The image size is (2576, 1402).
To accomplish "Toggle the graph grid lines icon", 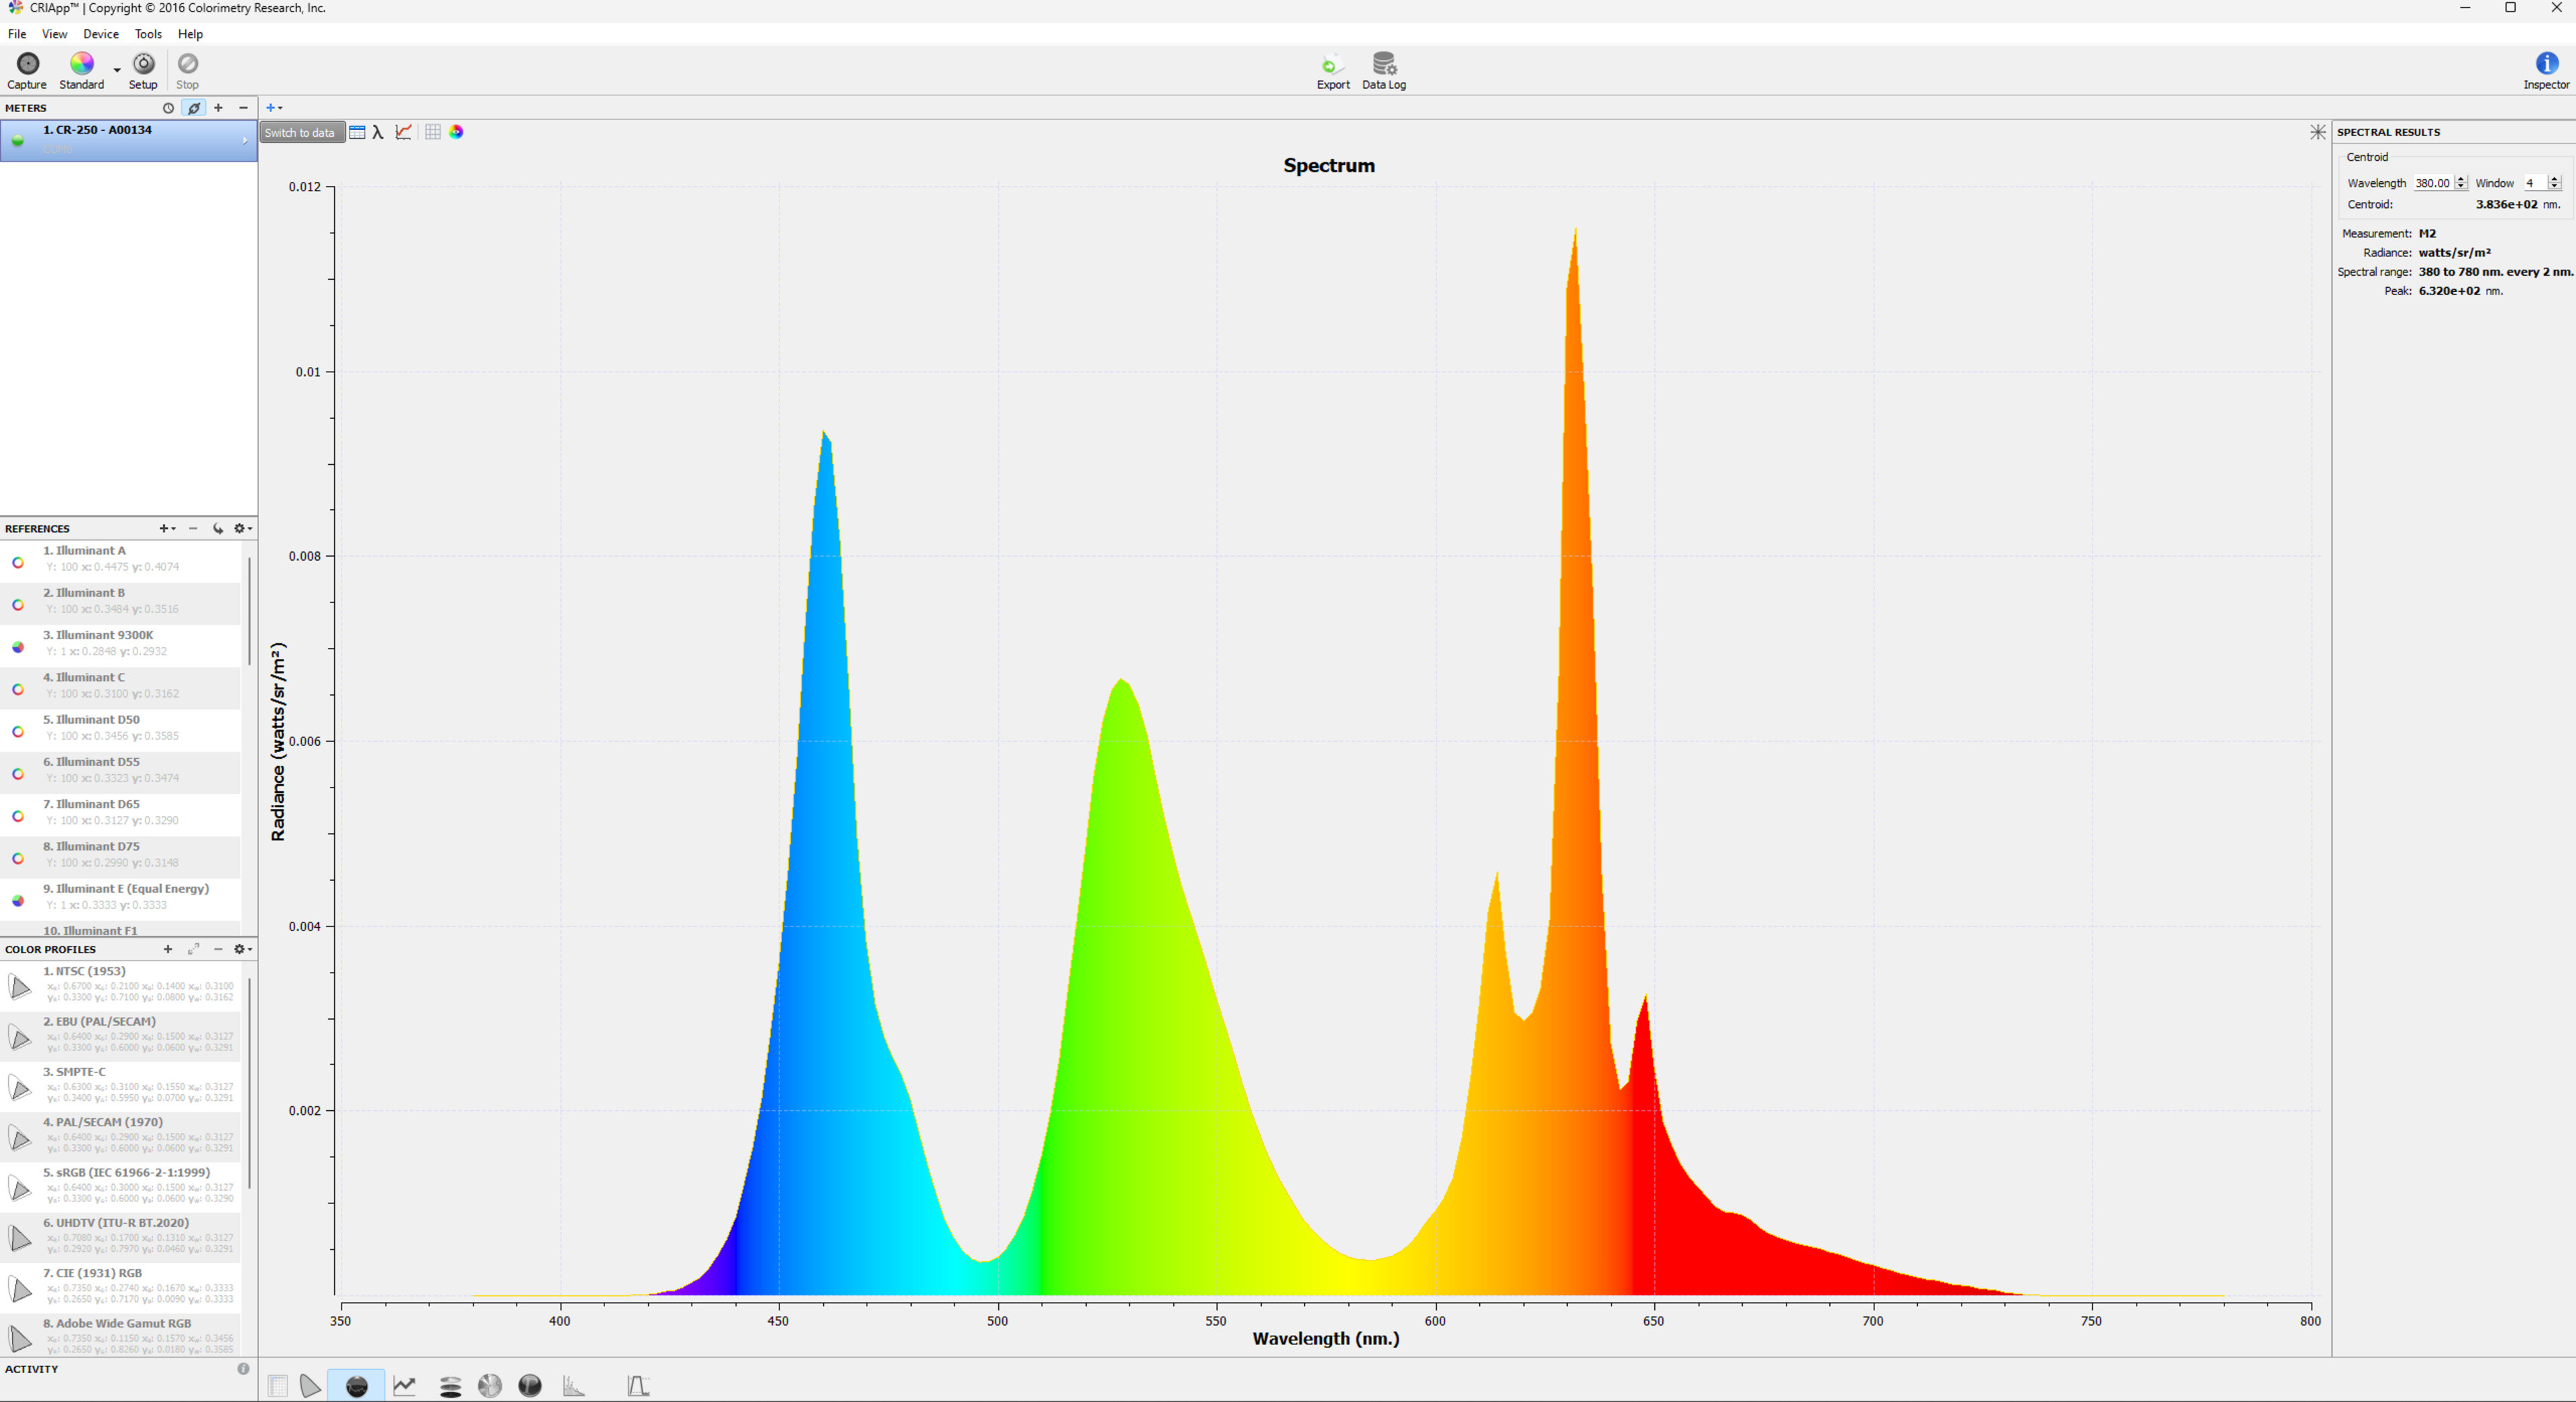I will (432, 132).
